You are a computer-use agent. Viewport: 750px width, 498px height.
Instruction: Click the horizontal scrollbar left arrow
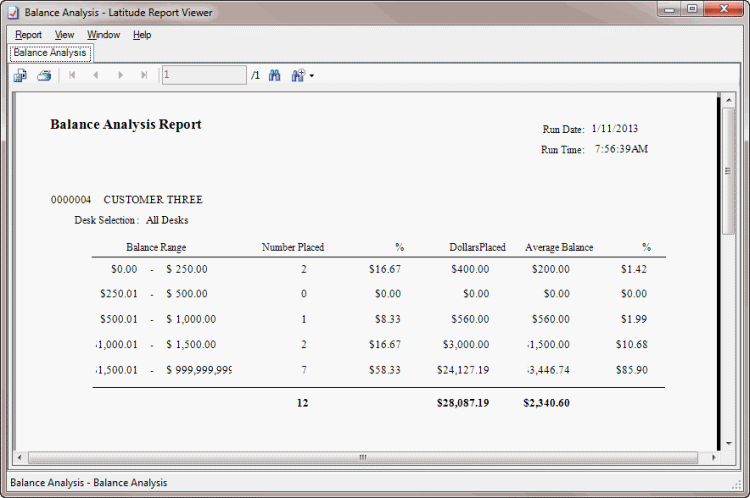coord(20,458)
